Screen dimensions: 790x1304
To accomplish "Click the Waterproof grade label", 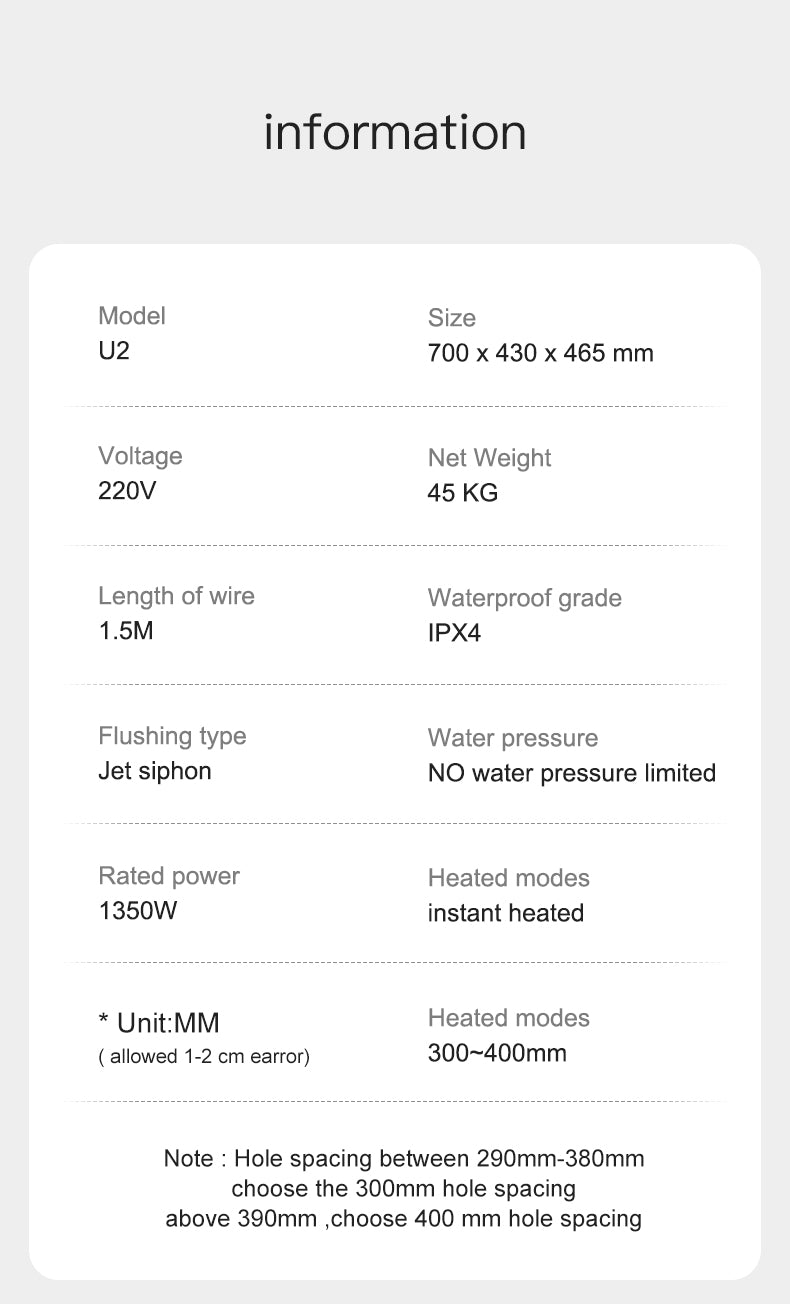I will (524, 598).
